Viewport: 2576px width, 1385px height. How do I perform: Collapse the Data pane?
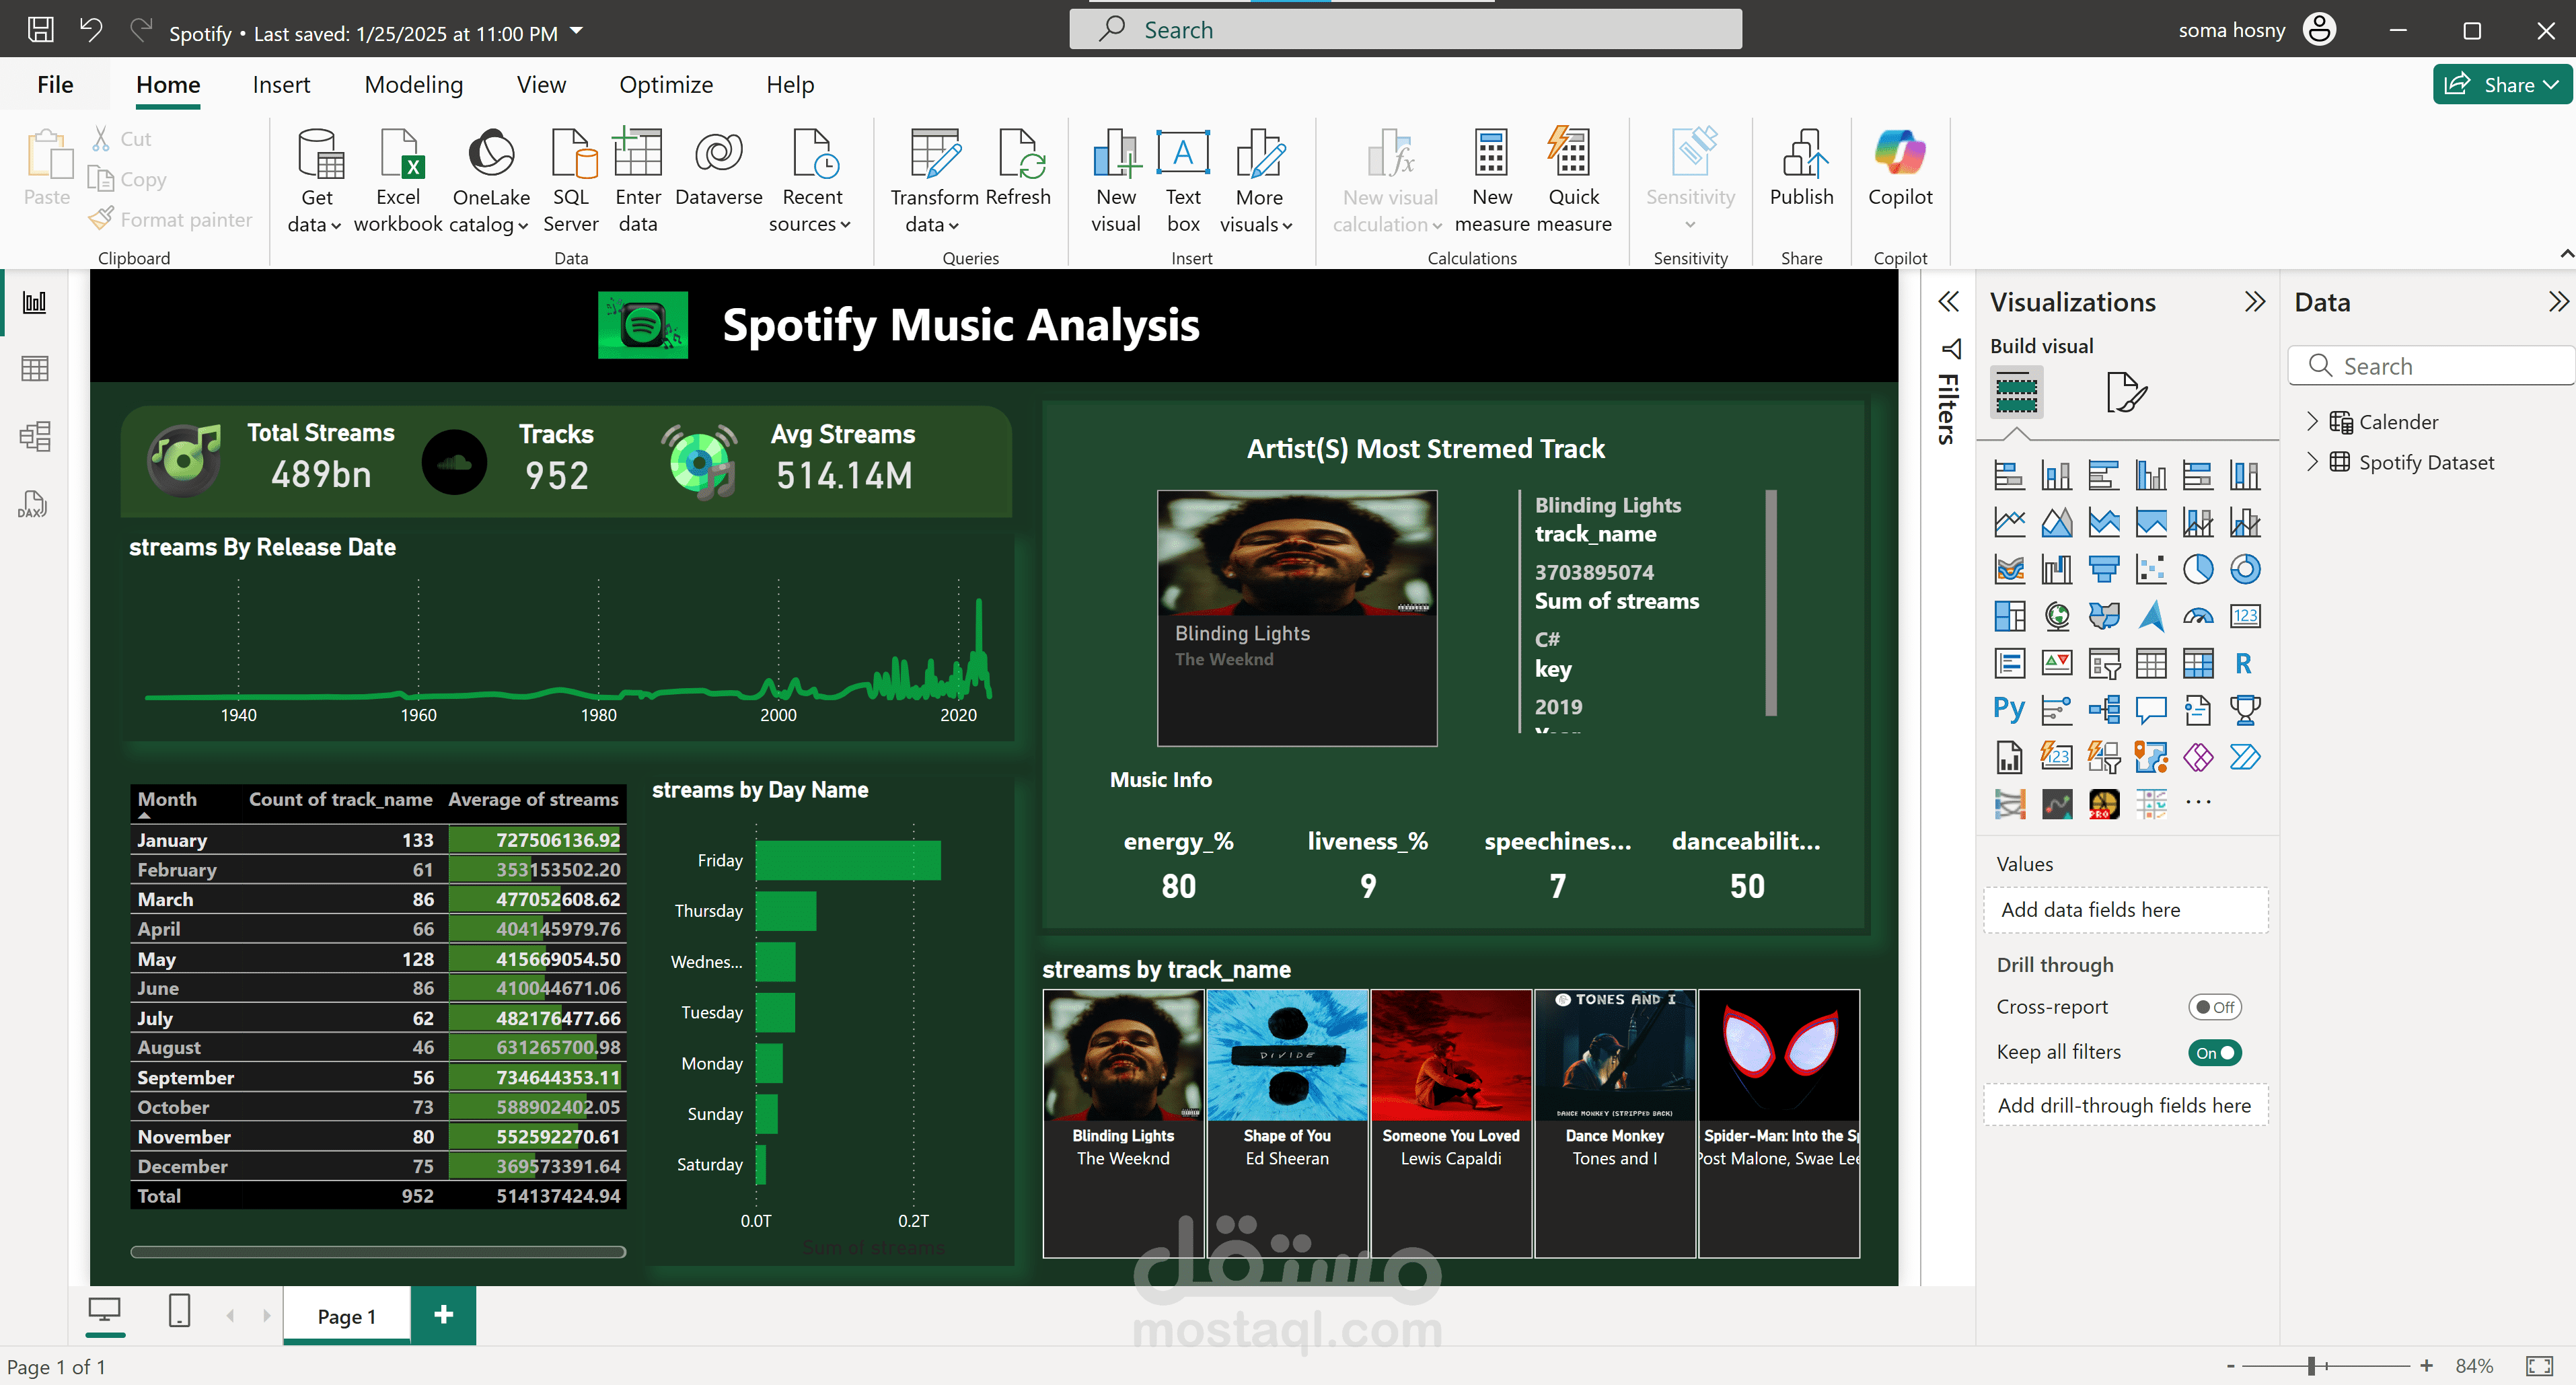point(2558,302)
